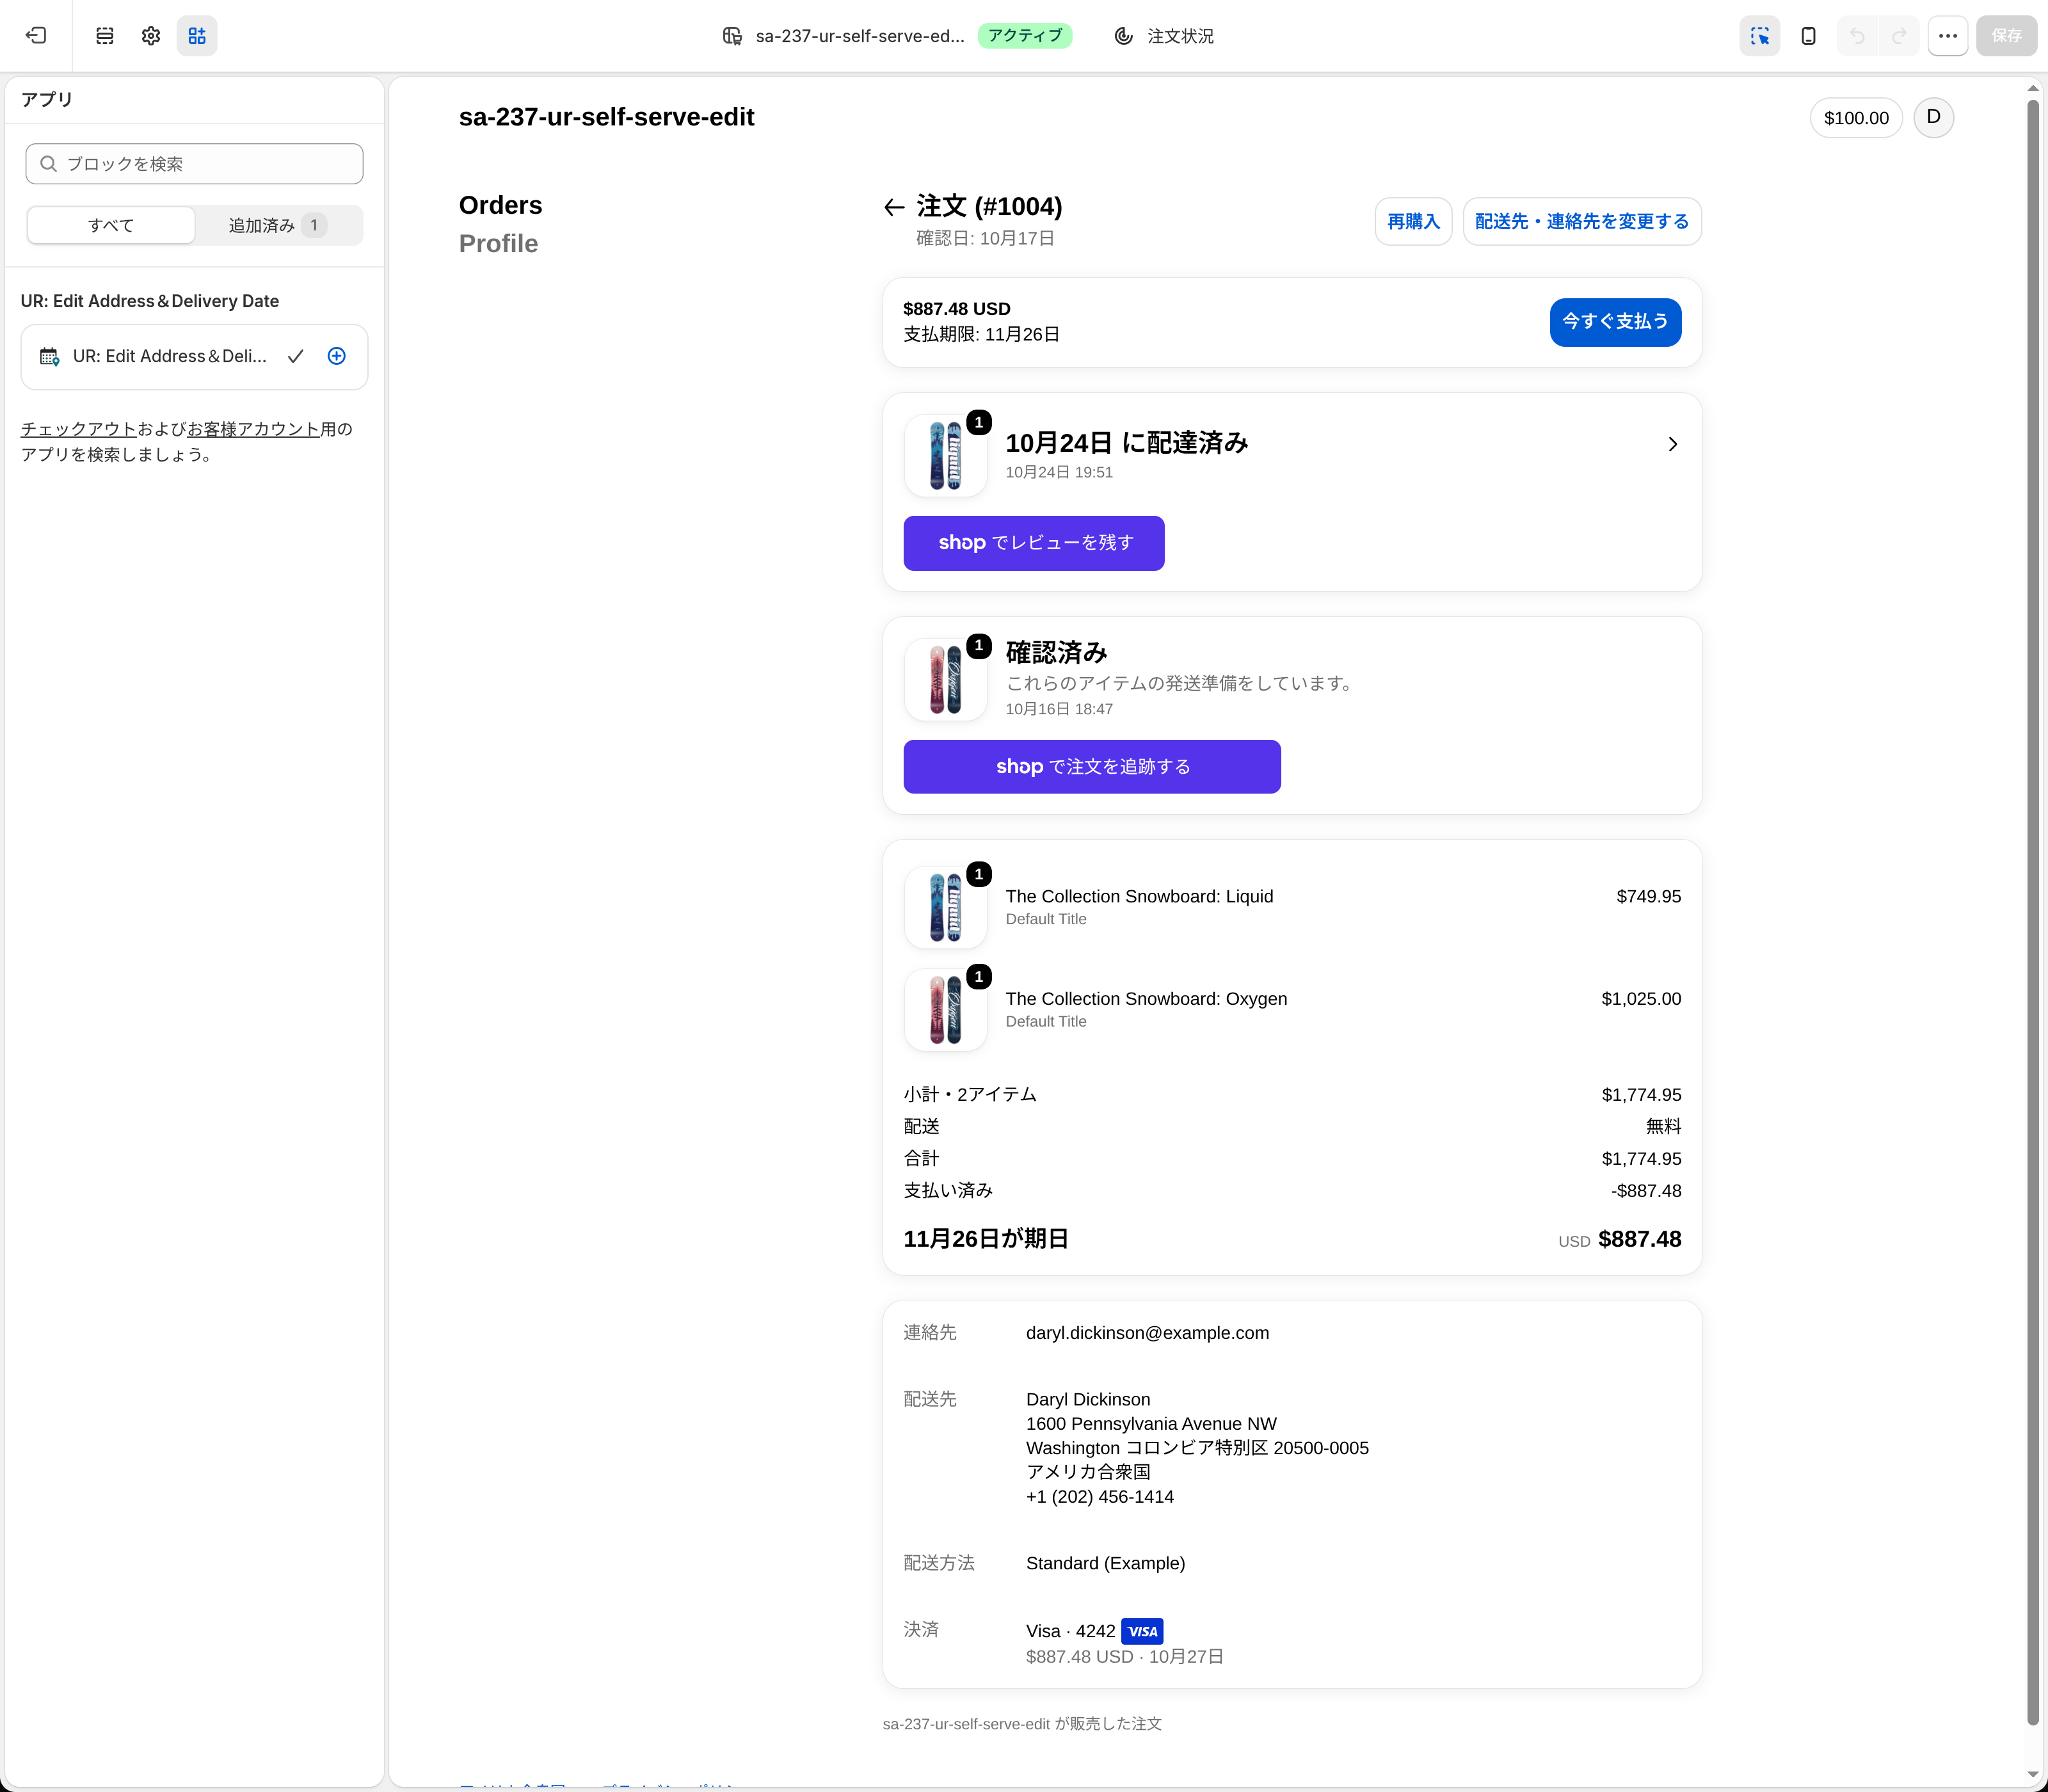Click the search magnifier icon in block search

click(x=48, y=164)
